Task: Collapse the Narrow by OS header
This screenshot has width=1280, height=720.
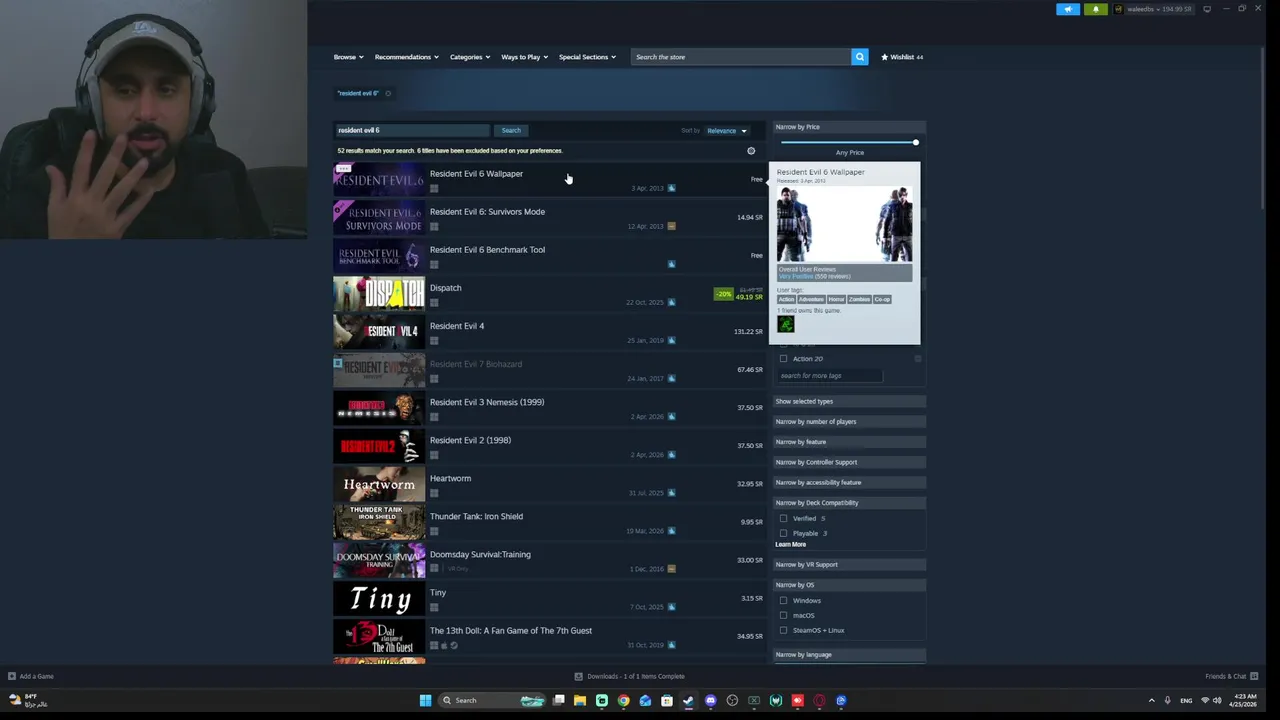Action: pyautogui.click(x=848, y=585)
